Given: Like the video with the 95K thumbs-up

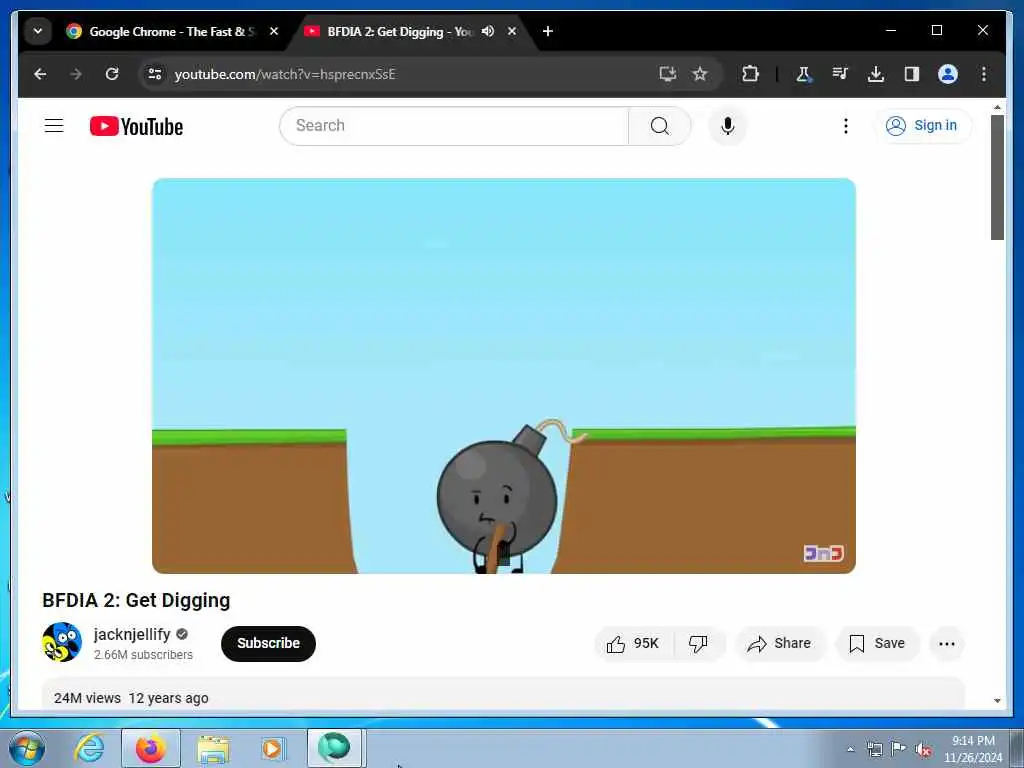Looking at the screenshot, I should click(633, 644).
